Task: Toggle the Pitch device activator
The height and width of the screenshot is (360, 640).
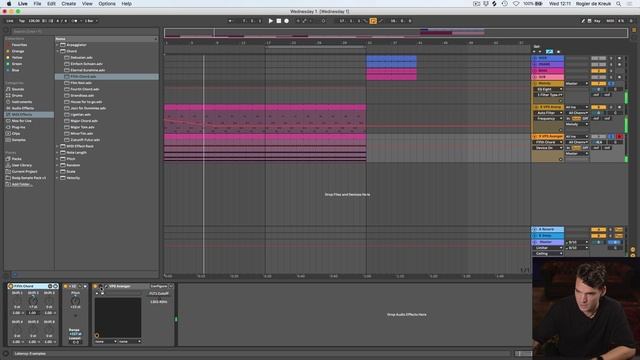Action: (x=65, y=286)
